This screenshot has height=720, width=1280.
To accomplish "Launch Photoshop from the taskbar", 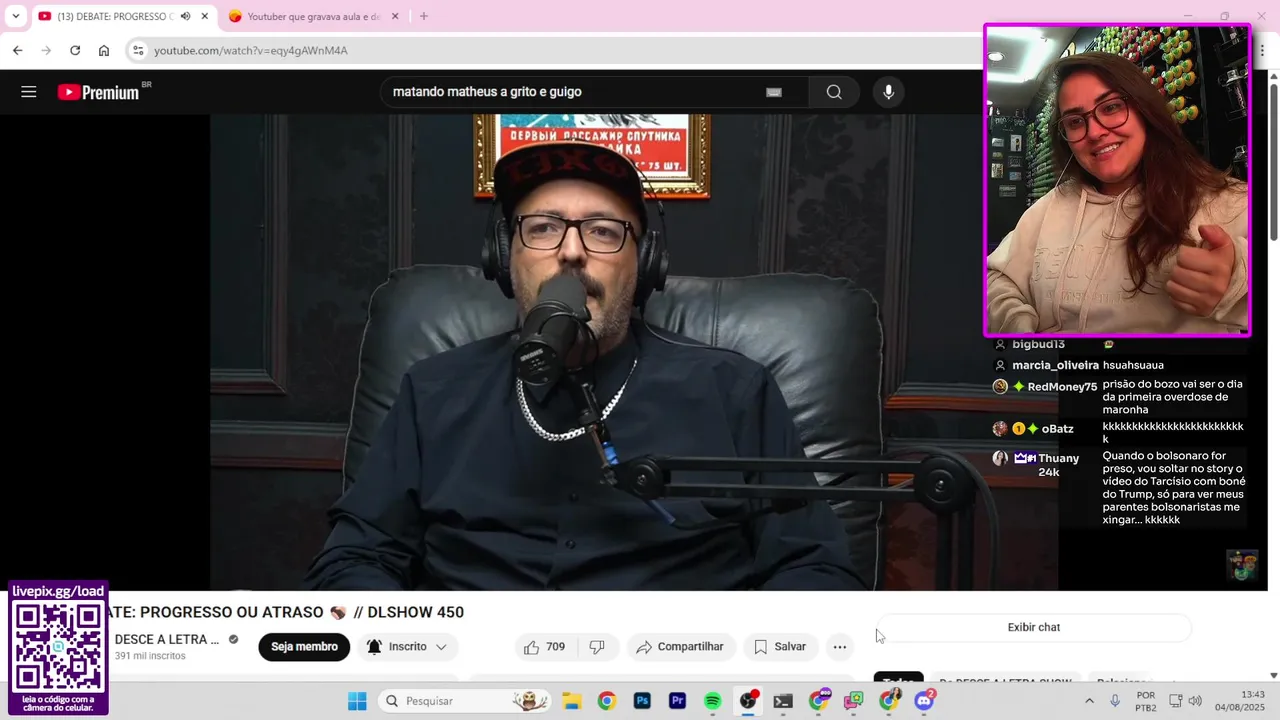I will click(x=642, y=701).
